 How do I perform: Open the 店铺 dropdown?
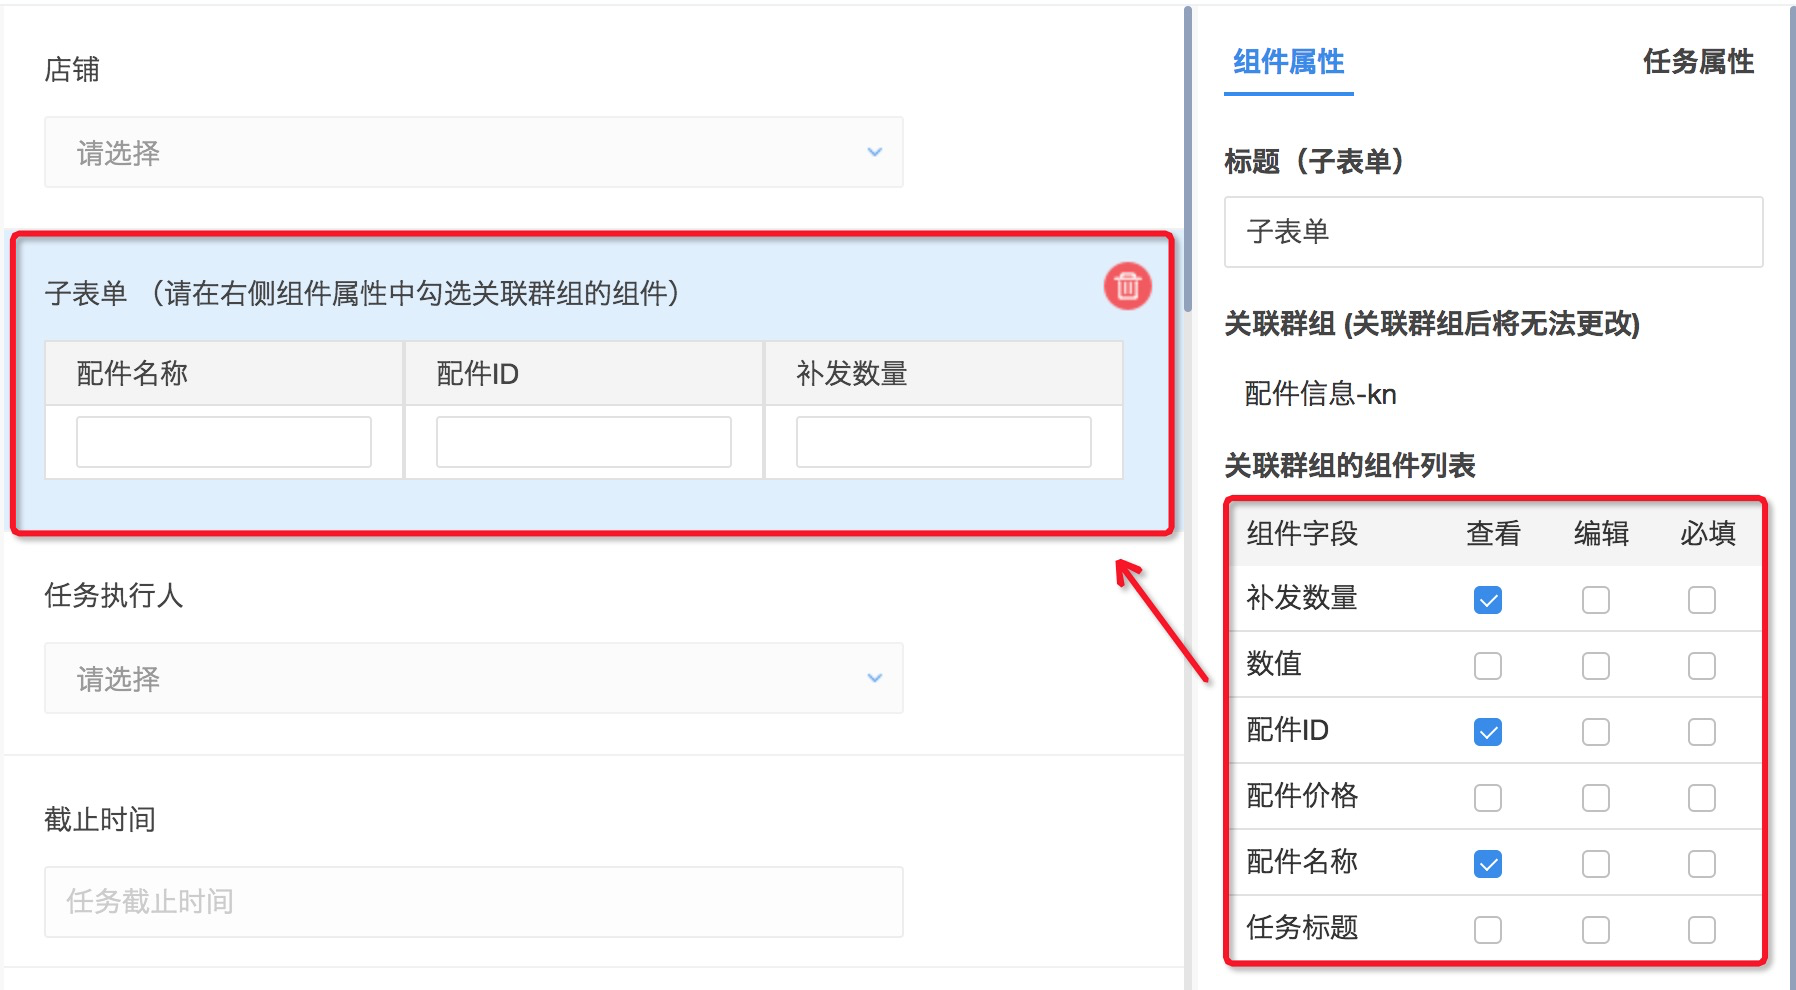pos(473,152)
